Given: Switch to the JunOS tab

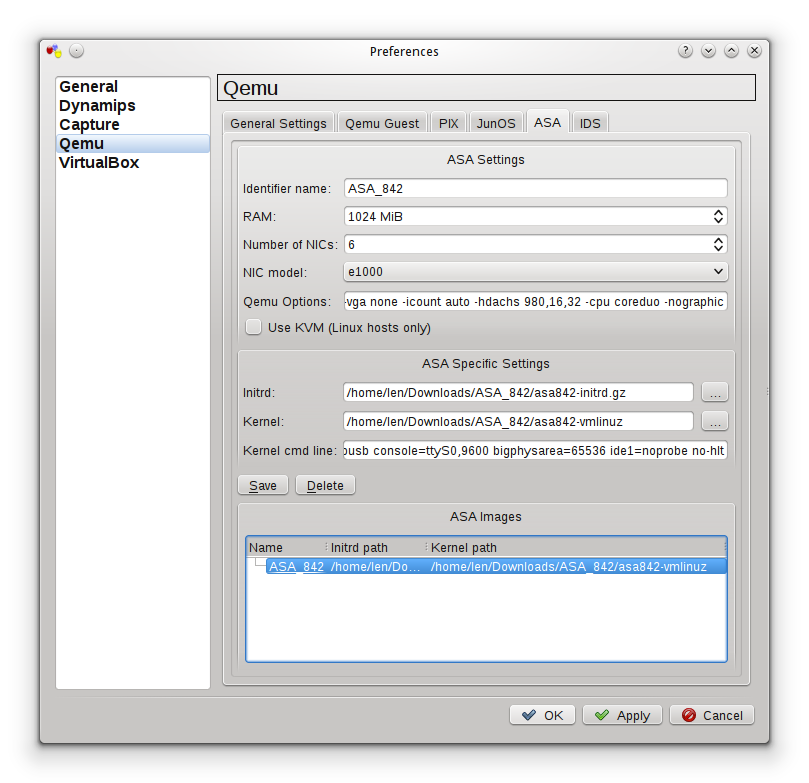Looking at the screenshot, I should tap(496, 124).
